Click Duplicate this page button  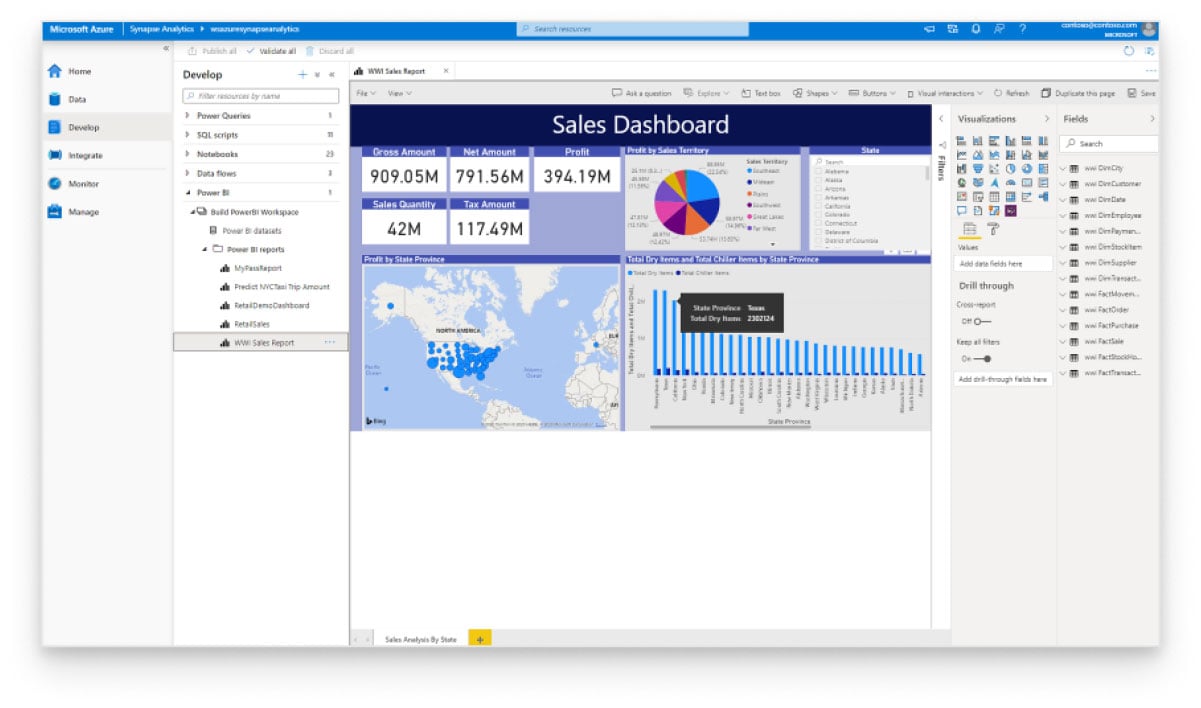click(1077, 93)
